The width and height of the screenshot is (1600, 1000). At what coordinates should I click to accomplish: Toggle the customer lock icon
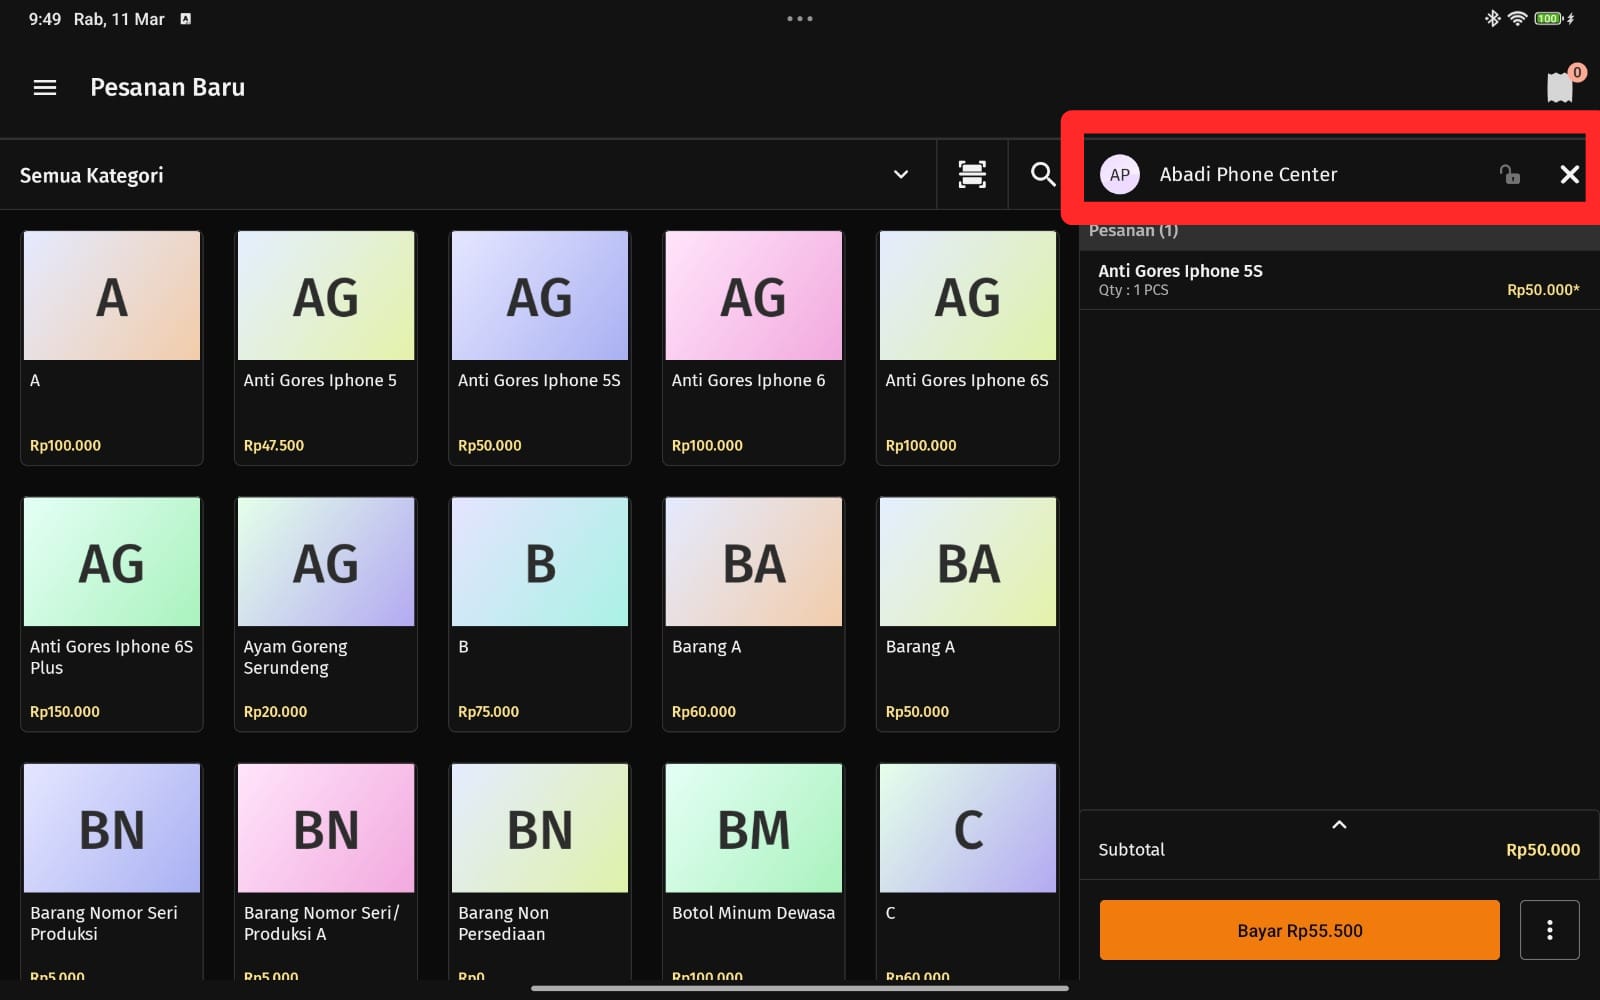click(x=1509, y=174)
